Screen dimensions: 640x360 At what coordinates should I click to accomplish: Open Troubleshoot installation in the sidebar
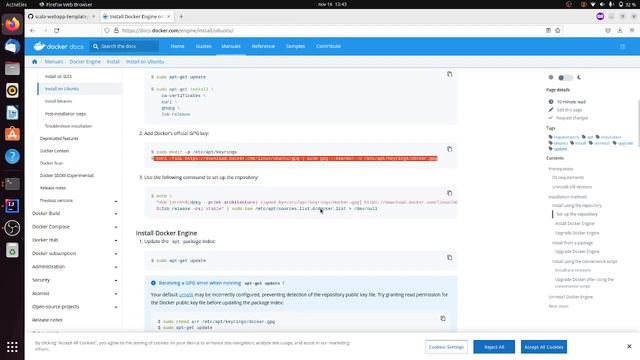(68, 126)
